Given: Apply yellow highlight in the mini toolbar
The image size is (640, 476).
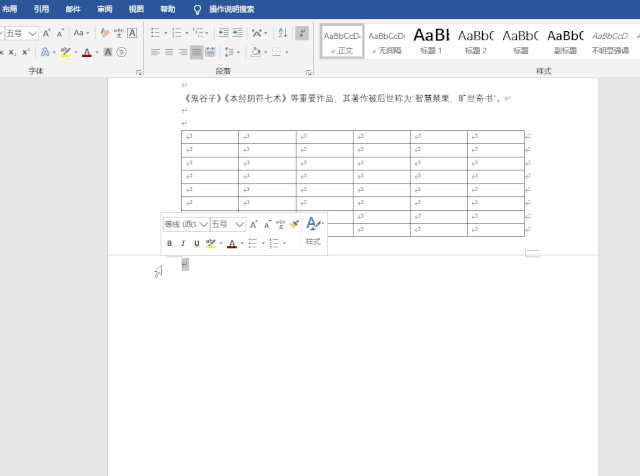Looking at the screenshot, I should 211,244.
